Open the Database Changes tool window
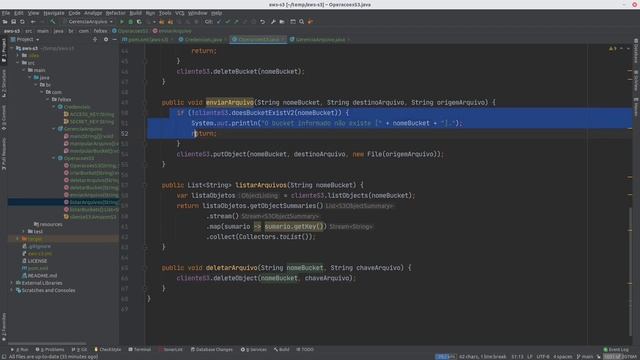 [x=212, y=349]
